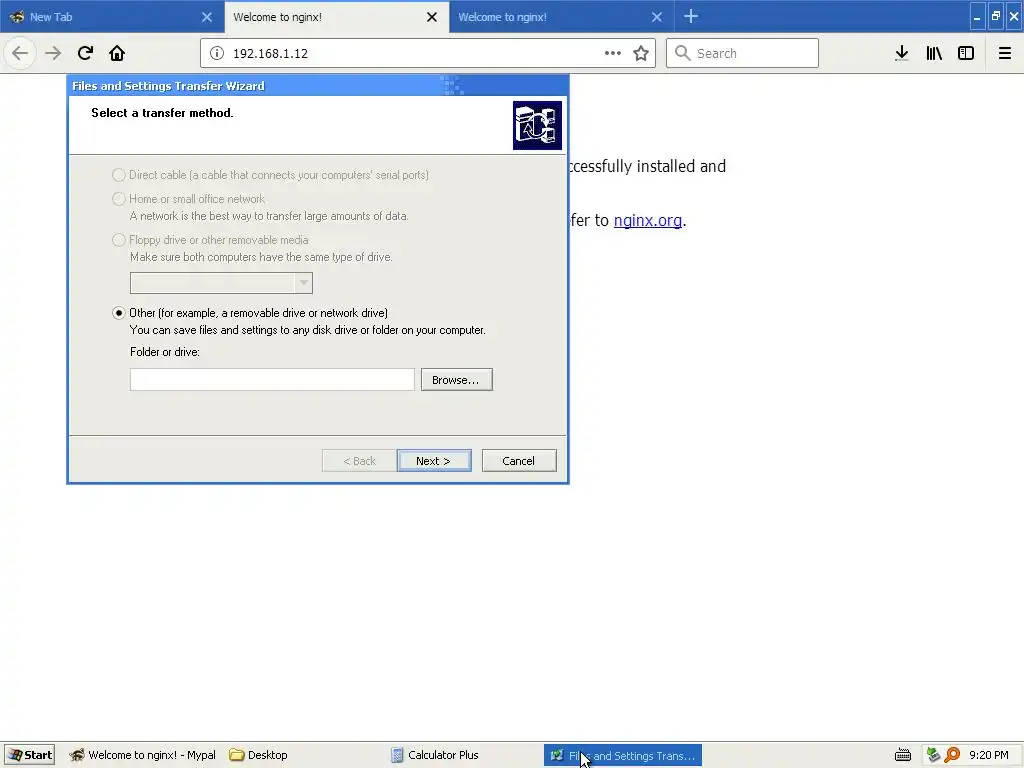The image size is (1024, 768).
Task: Expand the removable drive combo box
Action: [303, 283]
